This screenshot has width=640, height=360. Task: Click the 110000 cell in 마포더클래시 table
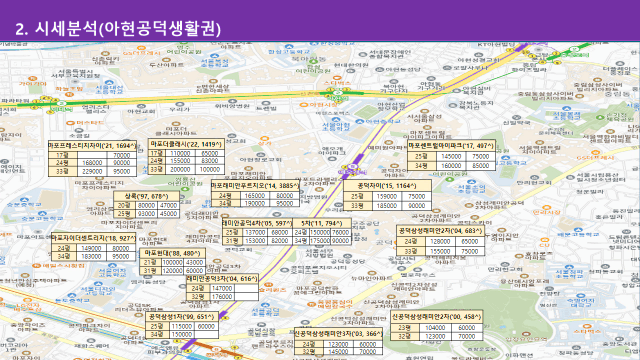tap(180, 153)
